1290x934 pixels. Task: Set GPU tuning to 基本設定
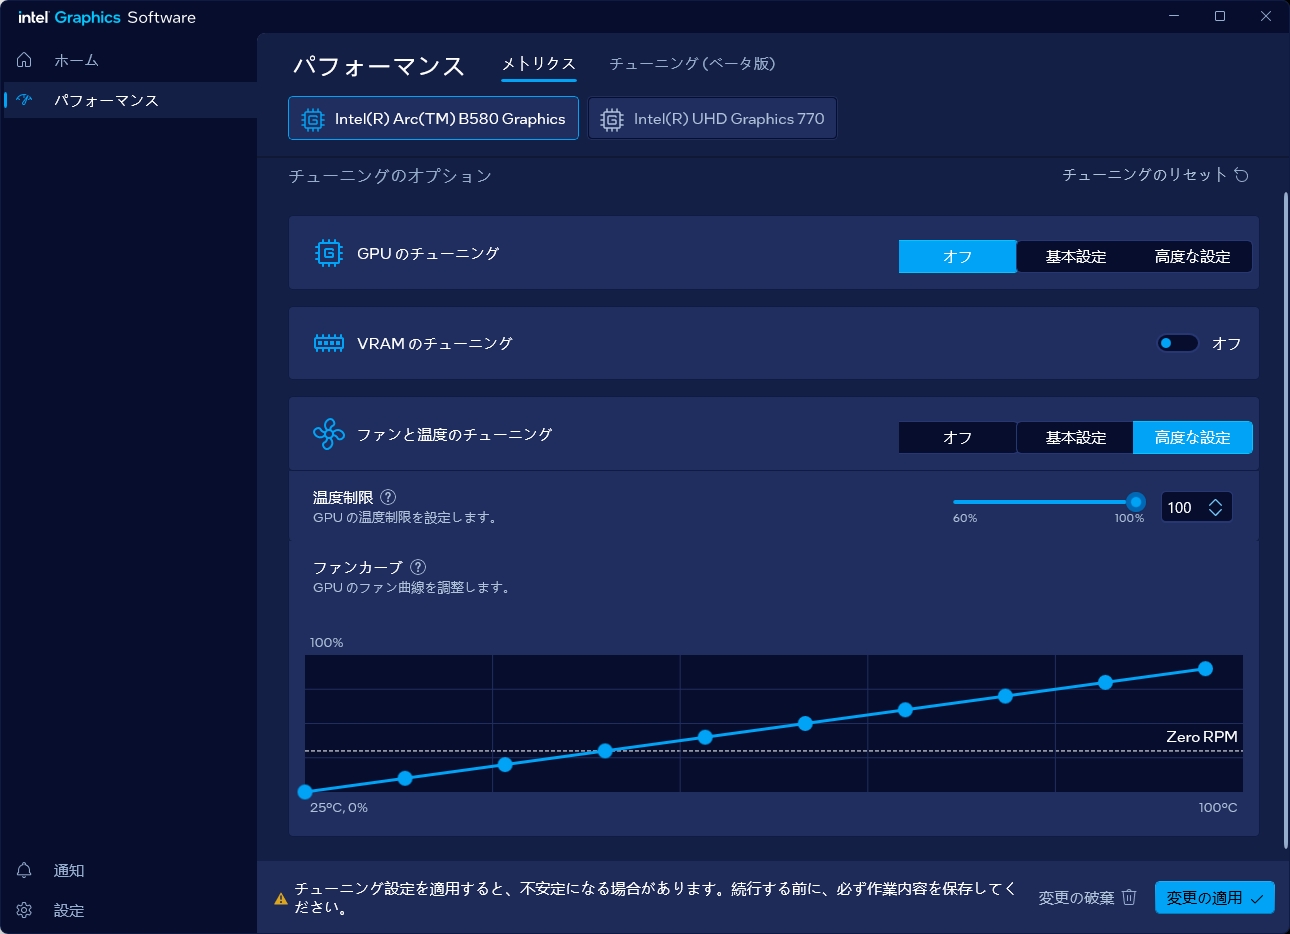coord(1075,257)
